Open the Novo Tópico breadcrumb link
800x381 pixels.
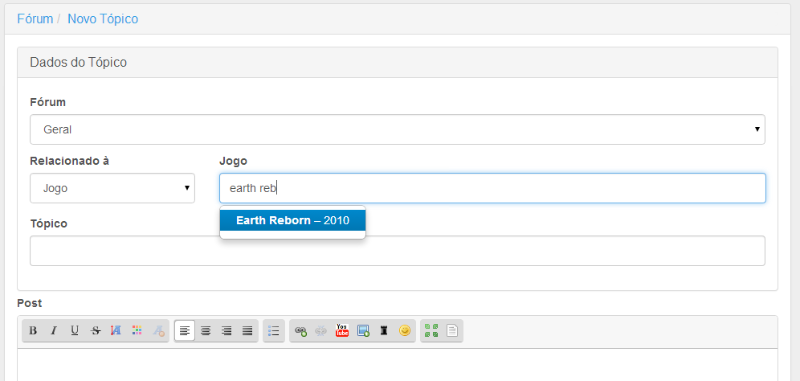coord(103,19)
